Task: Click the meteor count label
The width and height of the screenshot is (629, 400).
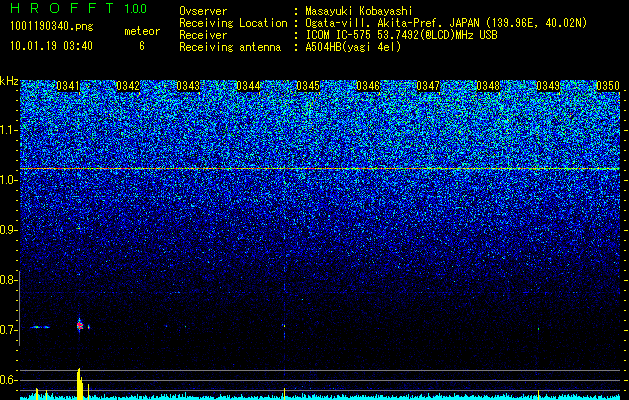Action: (x=142, y=31)
